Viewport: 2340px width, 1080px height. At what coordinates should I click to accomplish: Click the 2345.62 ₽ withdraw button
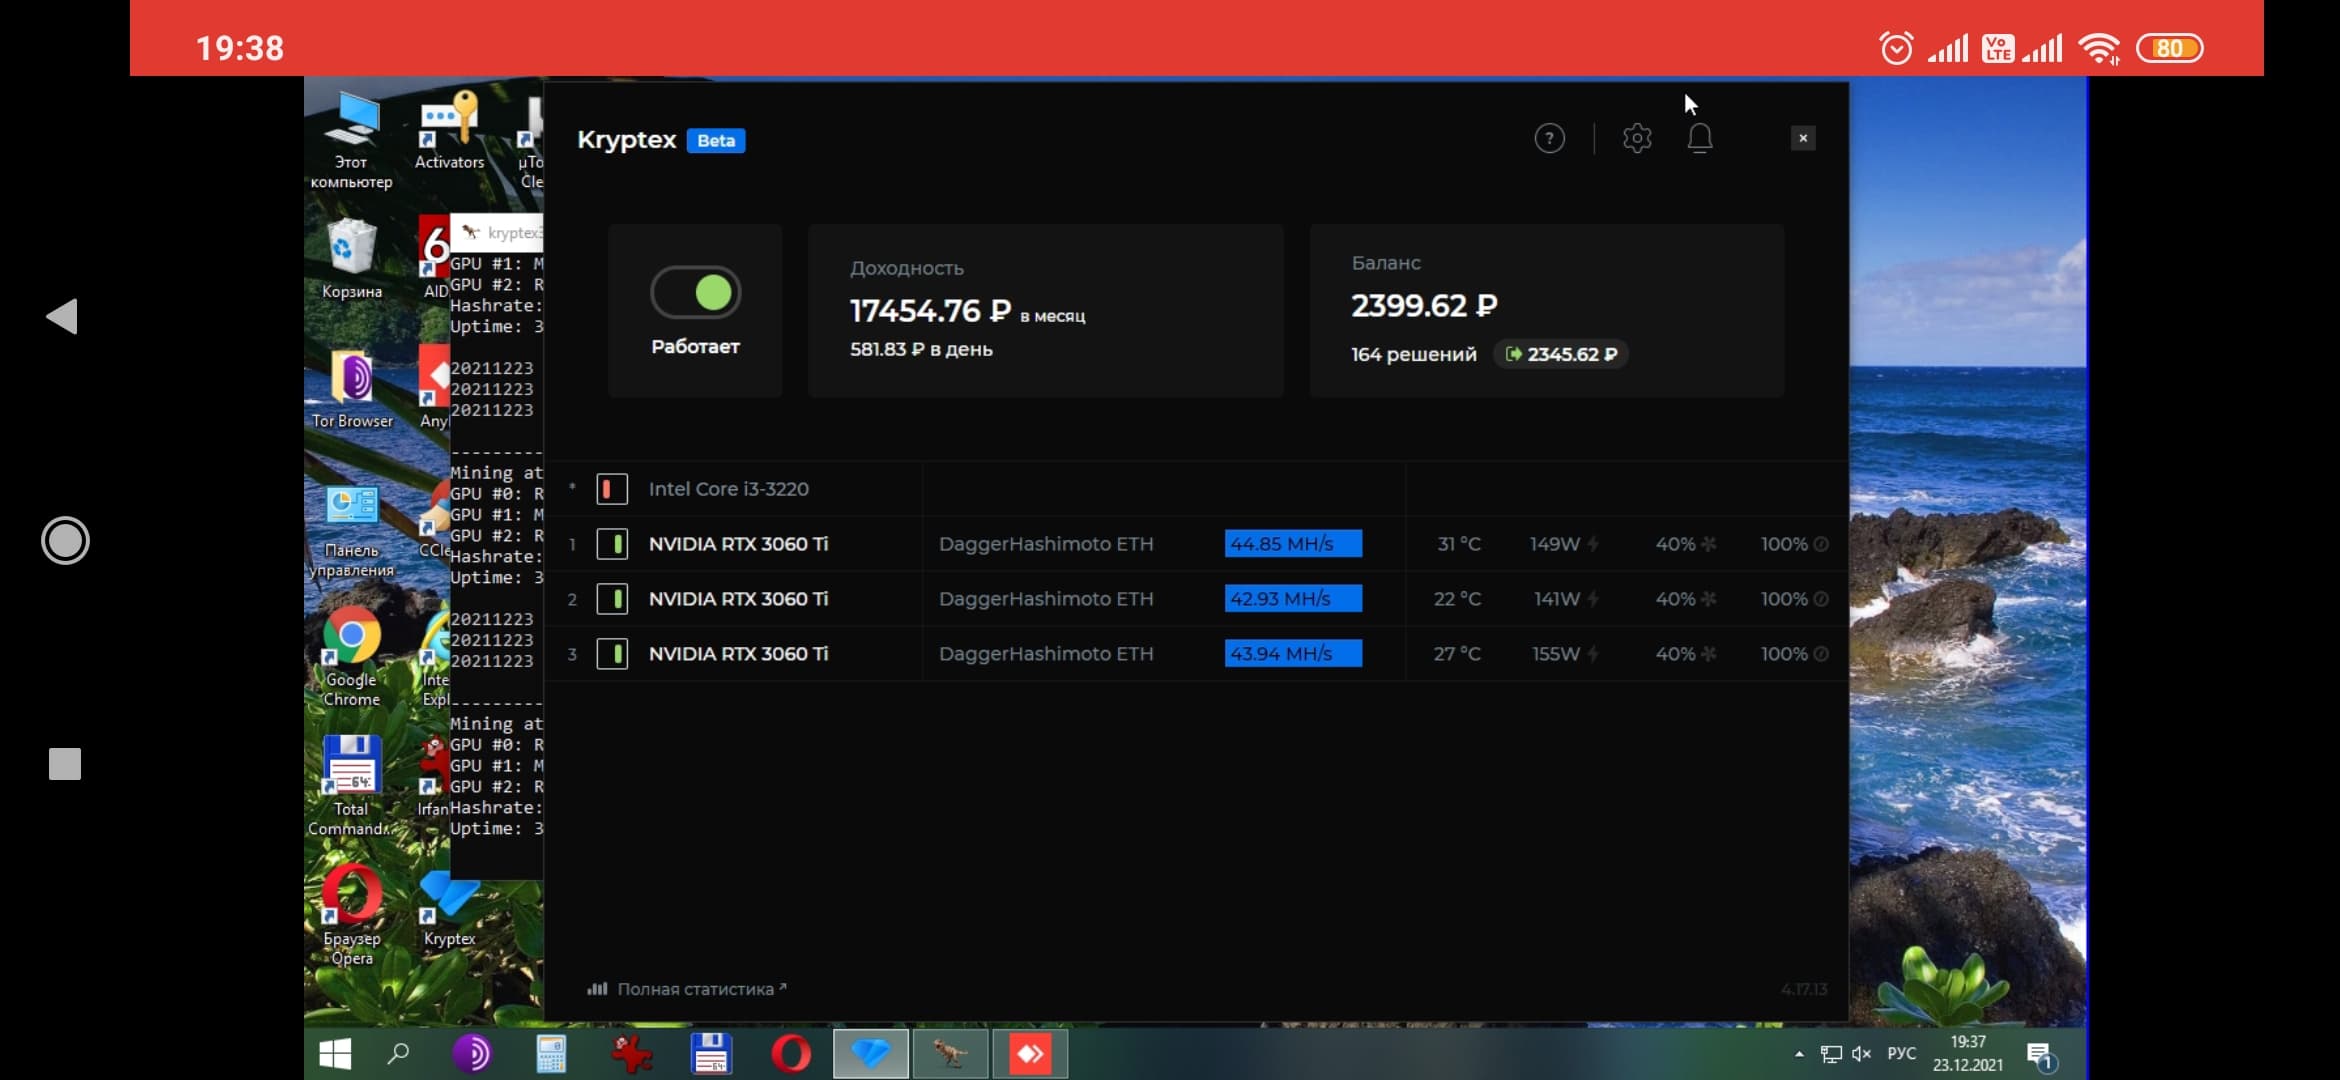point(1561,354)
